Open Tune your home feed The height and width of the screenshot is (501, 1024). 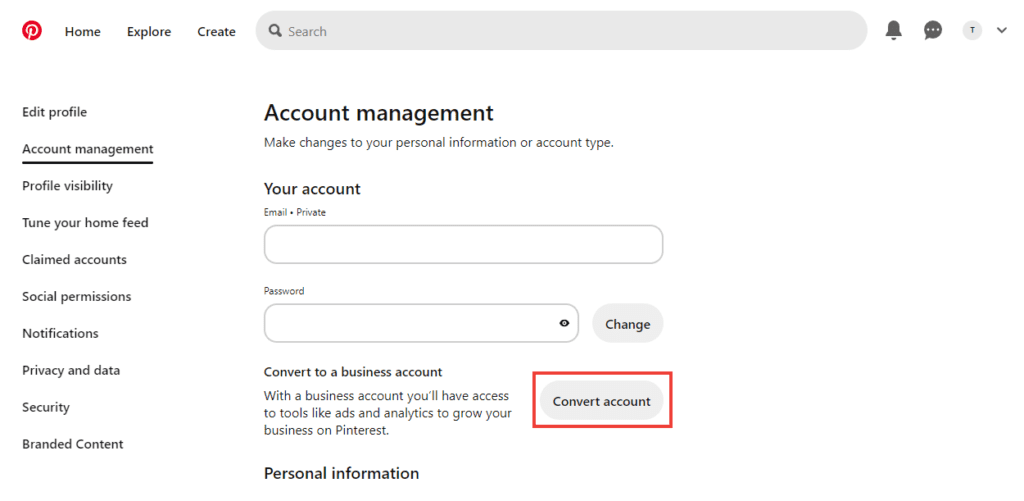coord(85,223)
